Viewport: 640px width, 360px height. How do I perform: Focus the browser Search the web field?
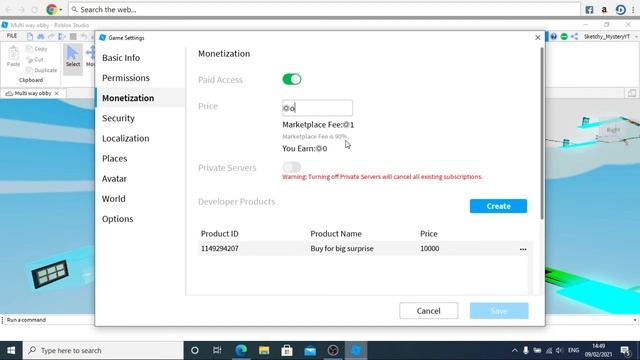[324, 9]
